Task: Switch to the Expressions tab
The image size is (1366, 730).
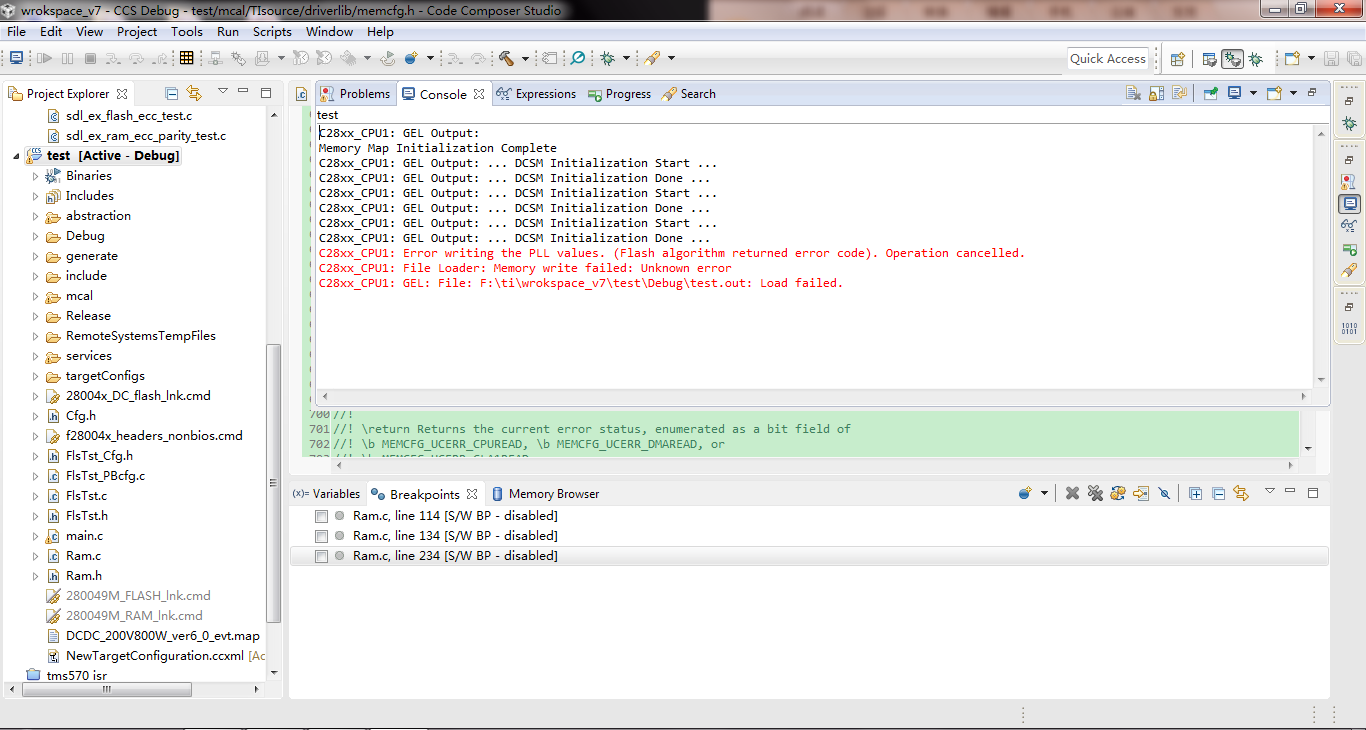Action: pyautogui.click(x=536, y=94)
